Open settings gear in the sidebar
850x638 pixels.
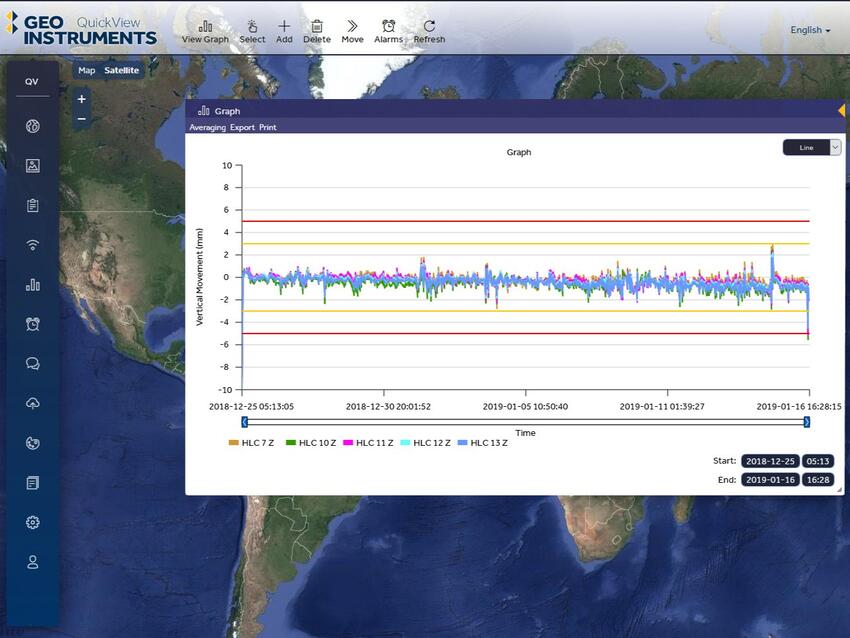pos(32,522)
